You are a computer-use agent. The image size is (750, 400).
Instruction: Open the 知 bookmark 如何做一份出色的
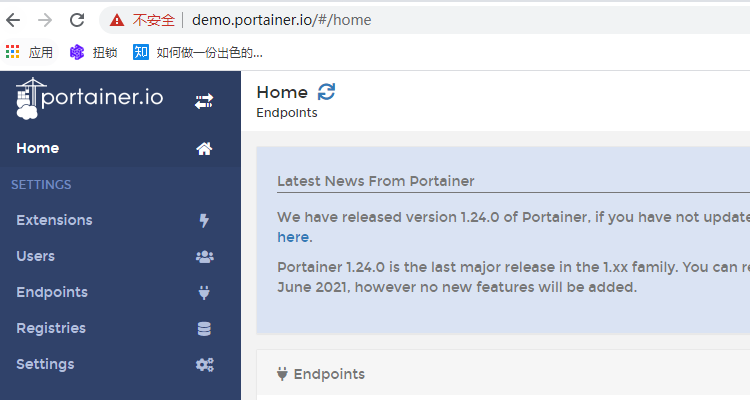(x=198, y=52)
